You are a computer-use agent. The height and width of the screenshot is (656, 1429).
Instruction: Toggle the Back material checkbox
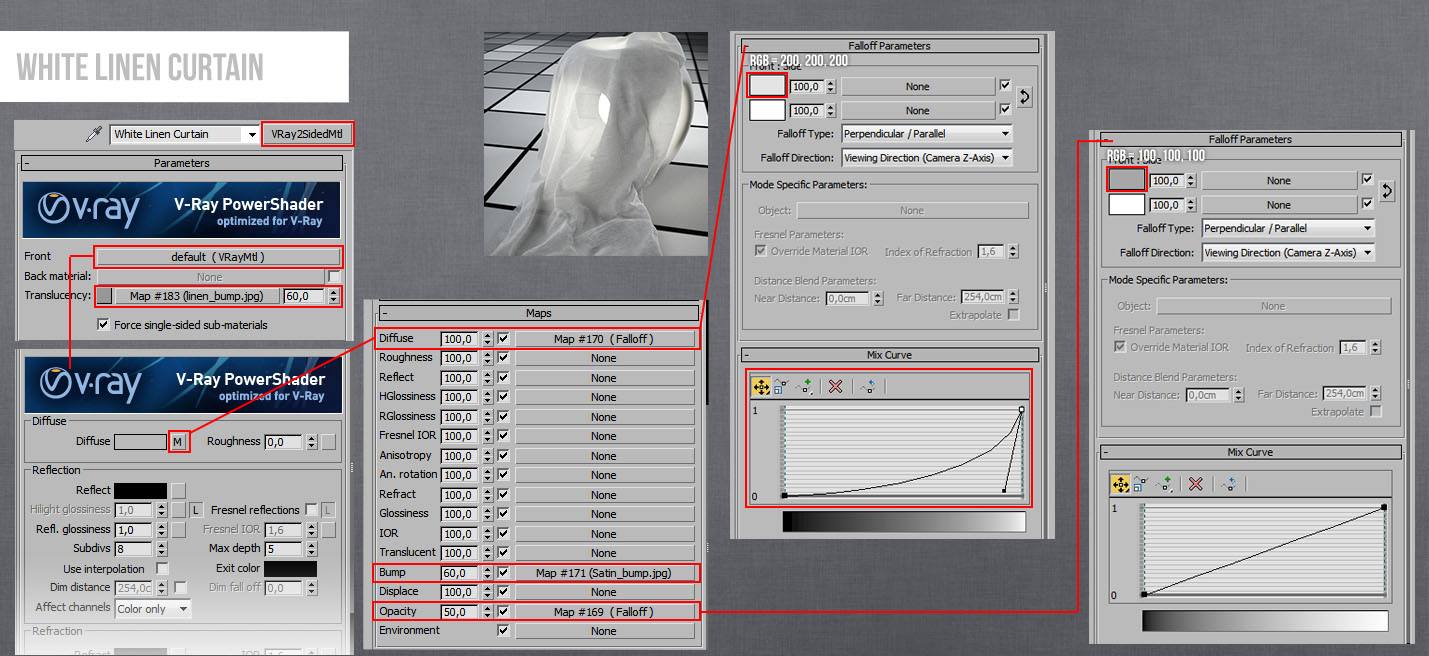335,276
